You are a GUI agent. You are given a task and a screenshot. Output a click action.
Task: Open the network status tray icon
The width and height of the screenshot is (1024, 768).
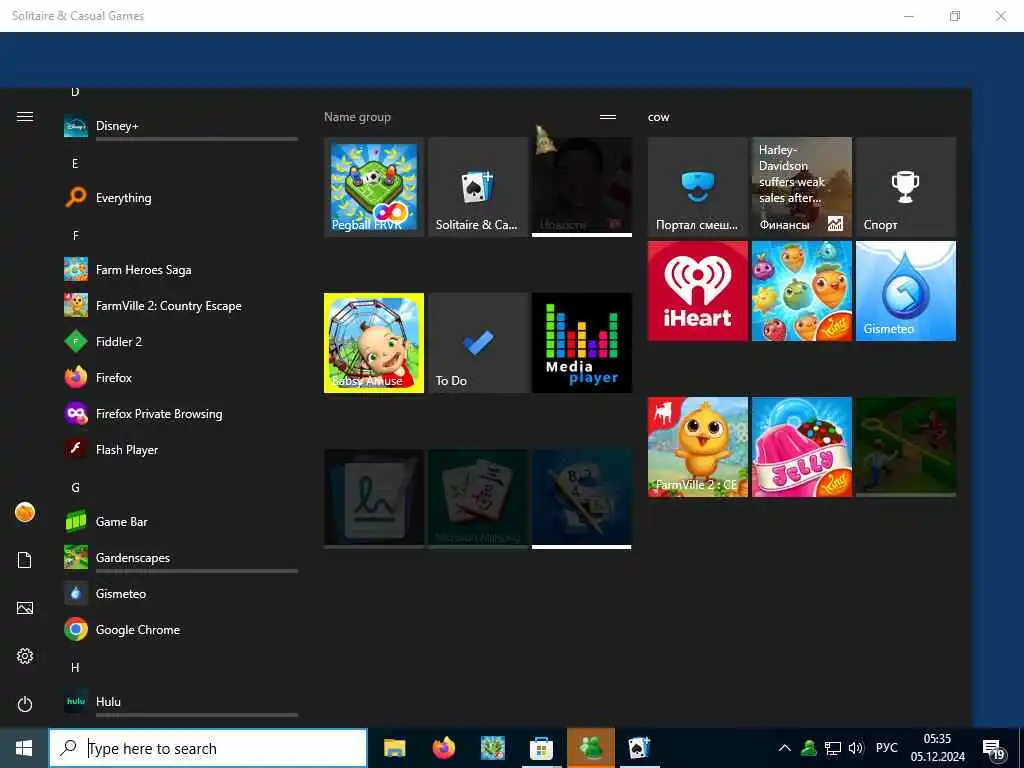coord(833,748)
